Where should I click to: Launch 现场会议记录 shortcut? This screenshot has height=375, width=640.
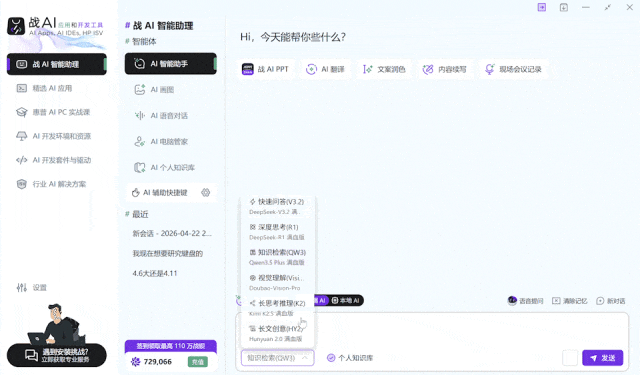(513, 69)
